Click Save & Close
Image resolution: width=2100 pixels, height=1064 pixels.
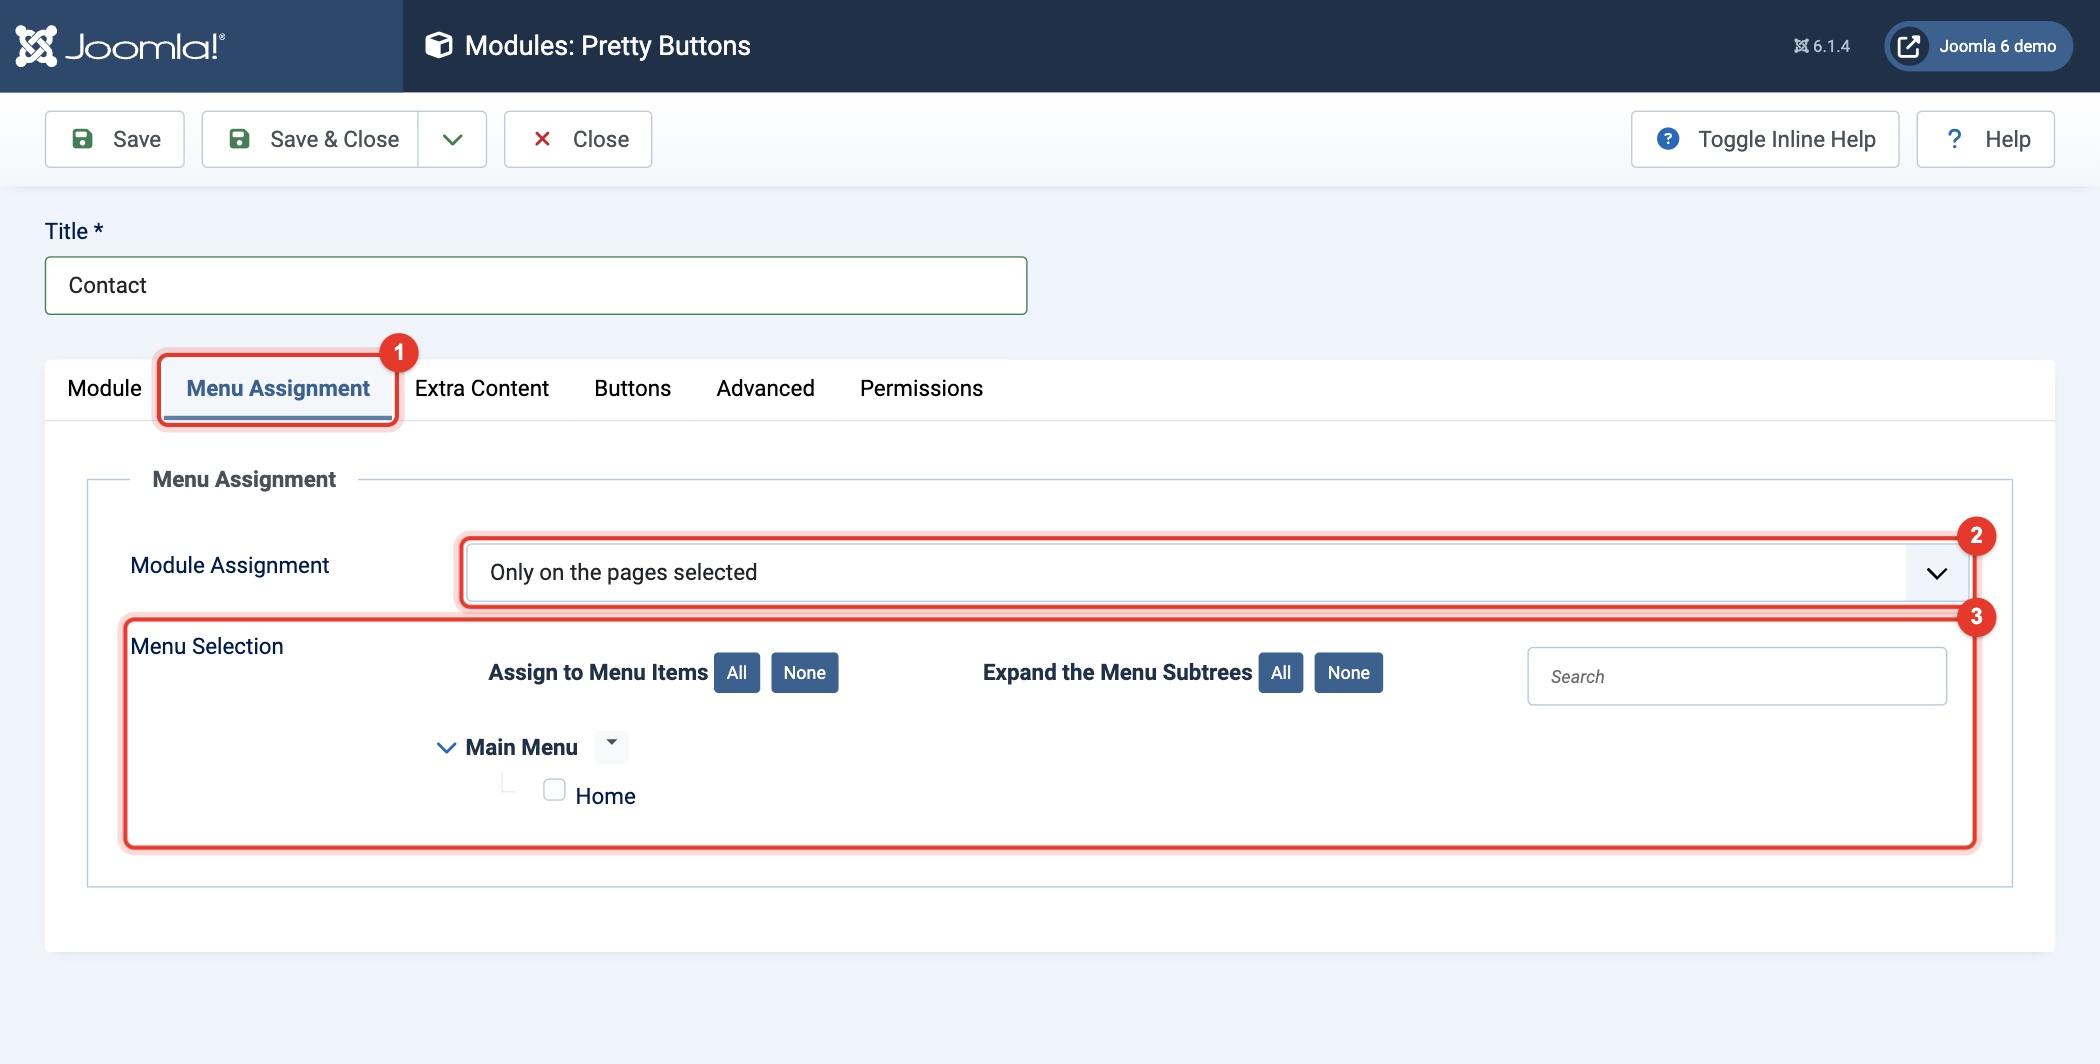(x=311, y=139)
